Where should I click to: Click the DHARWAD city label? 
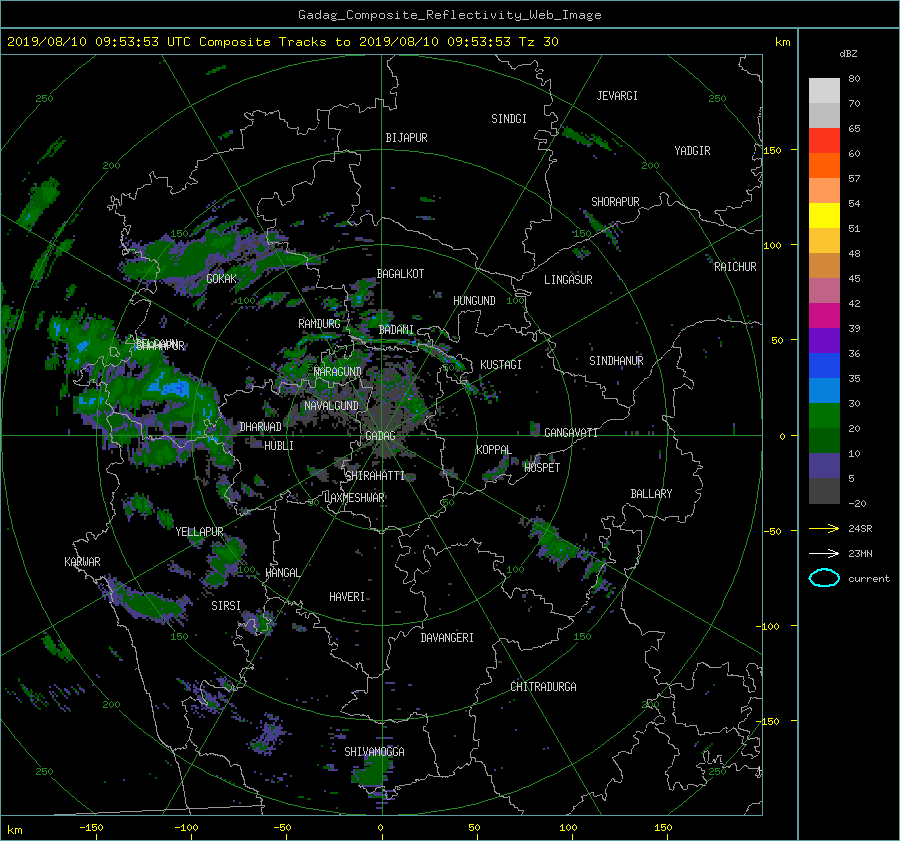coord(260,427)
